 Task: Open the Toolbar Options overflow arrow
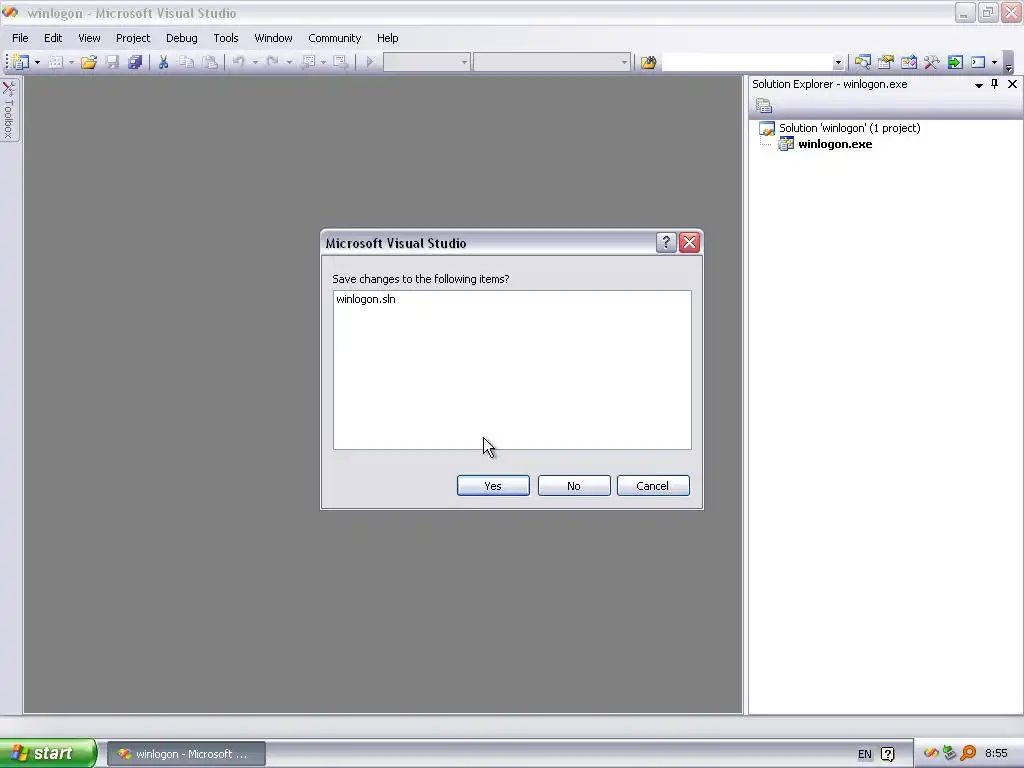point(1008,63)
